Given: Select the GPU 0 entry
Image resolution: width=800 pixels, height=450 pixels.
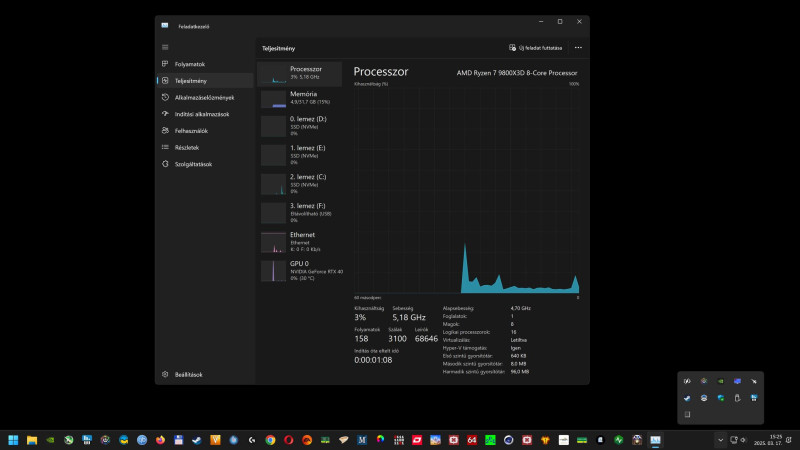Looking at the screenshot, I should click(x=300, y=271).
